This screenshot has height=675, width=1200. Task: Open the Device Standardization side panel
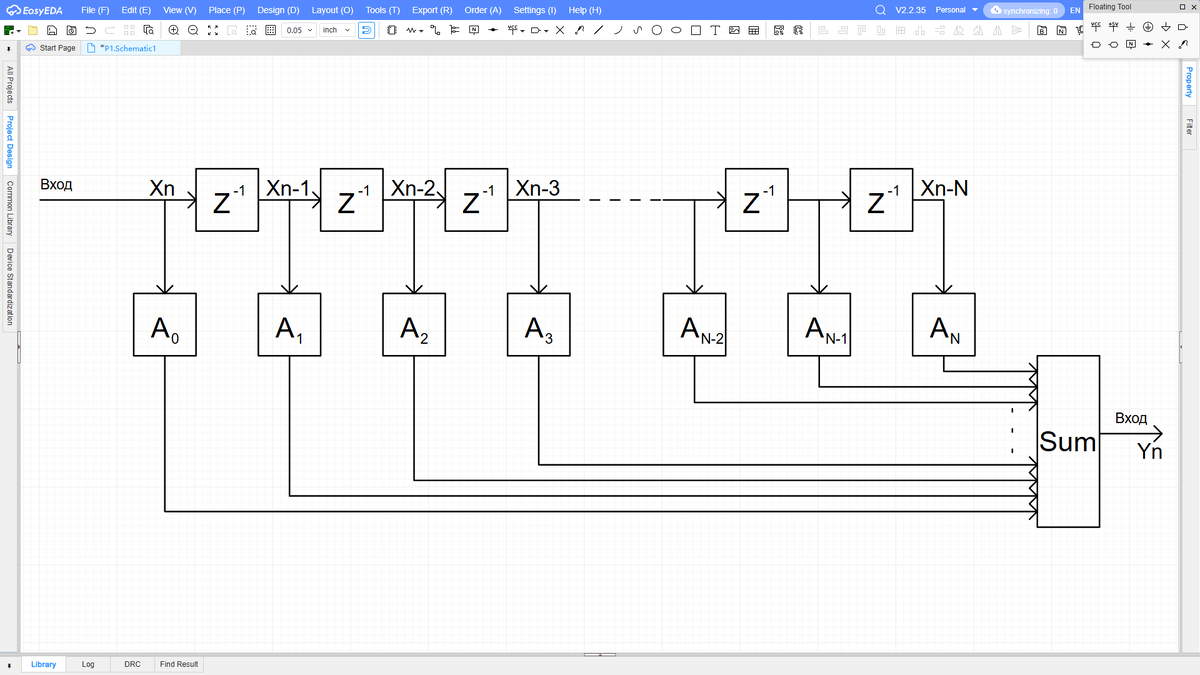tap(9, 286)
